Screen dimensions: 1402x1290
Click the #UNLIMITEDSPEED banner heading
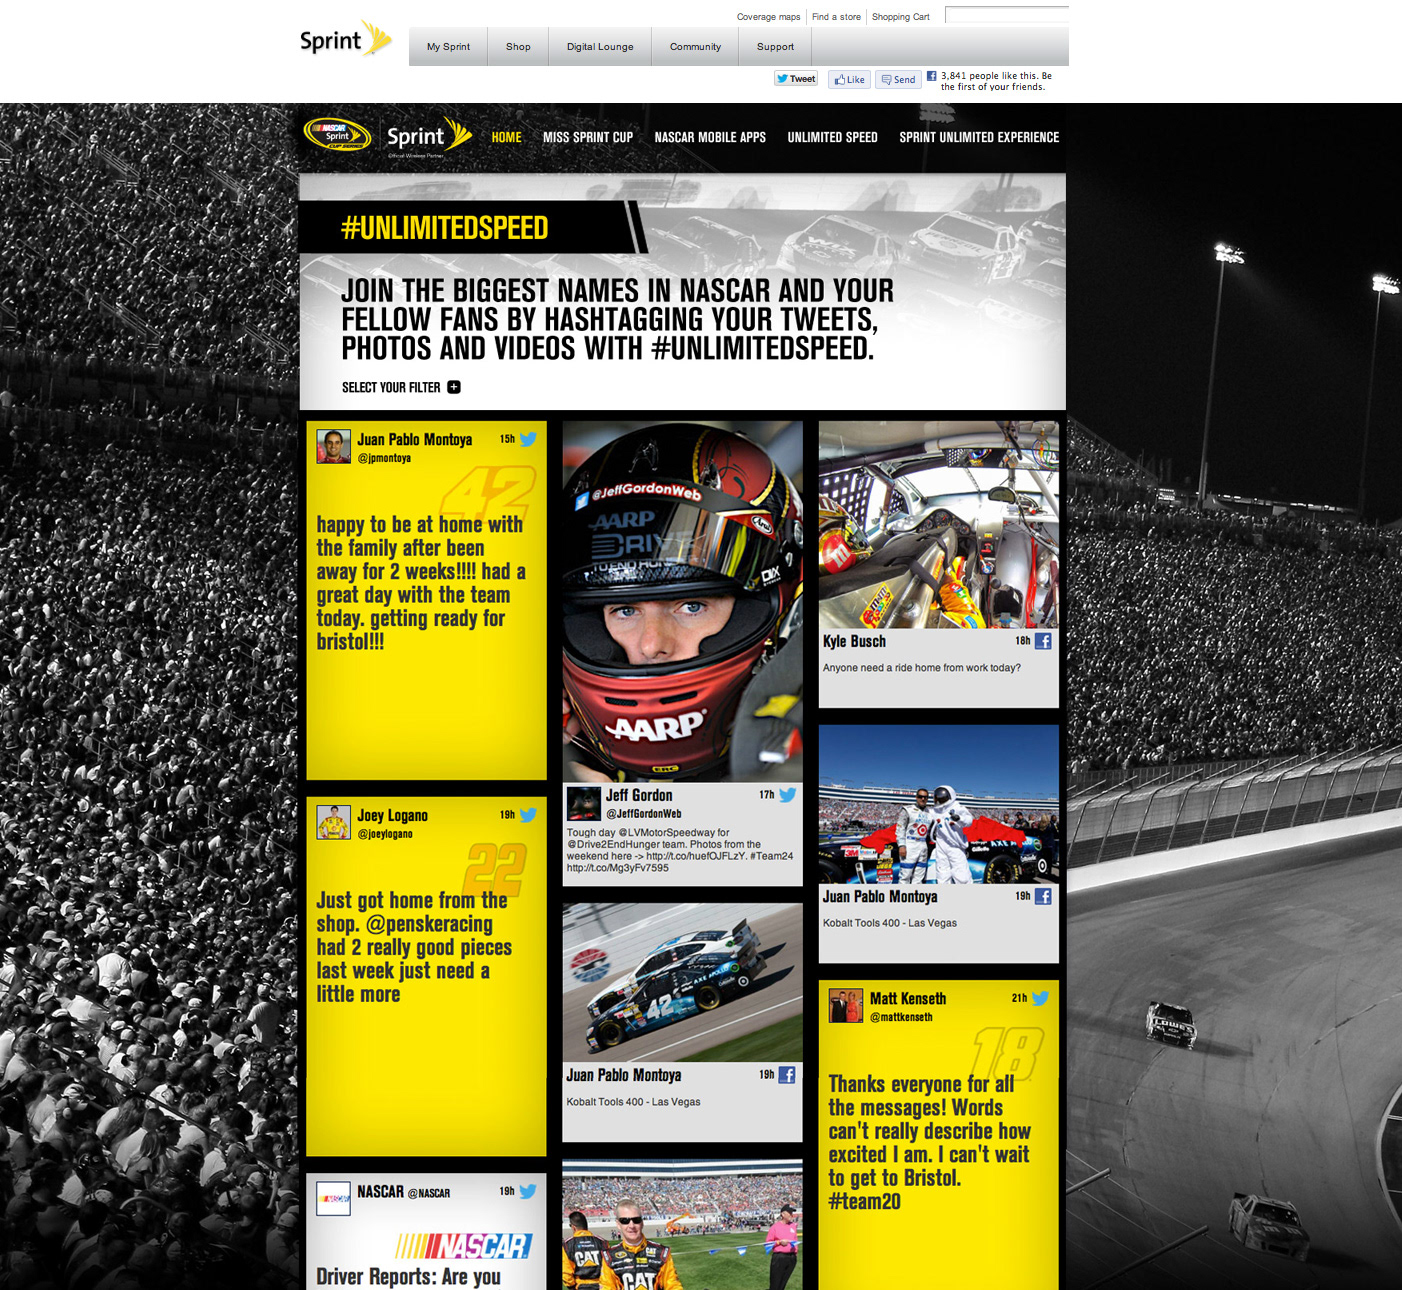(445, 228)
